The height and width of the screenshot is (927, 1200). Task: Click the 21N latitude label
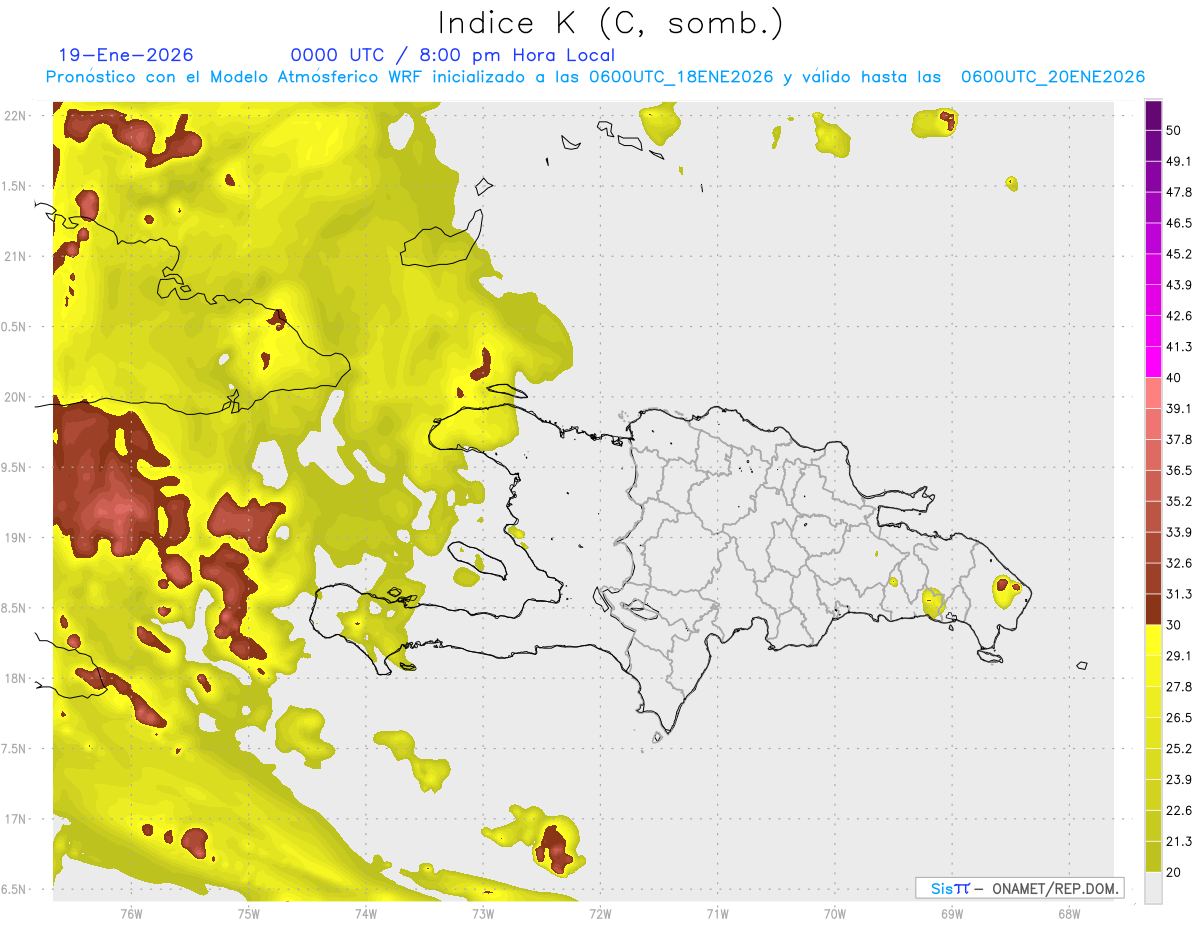pos(17,256)
